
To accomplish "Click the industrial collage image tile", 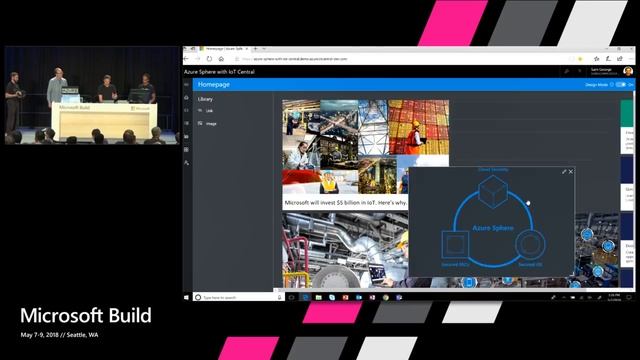I will click(366, 147).
